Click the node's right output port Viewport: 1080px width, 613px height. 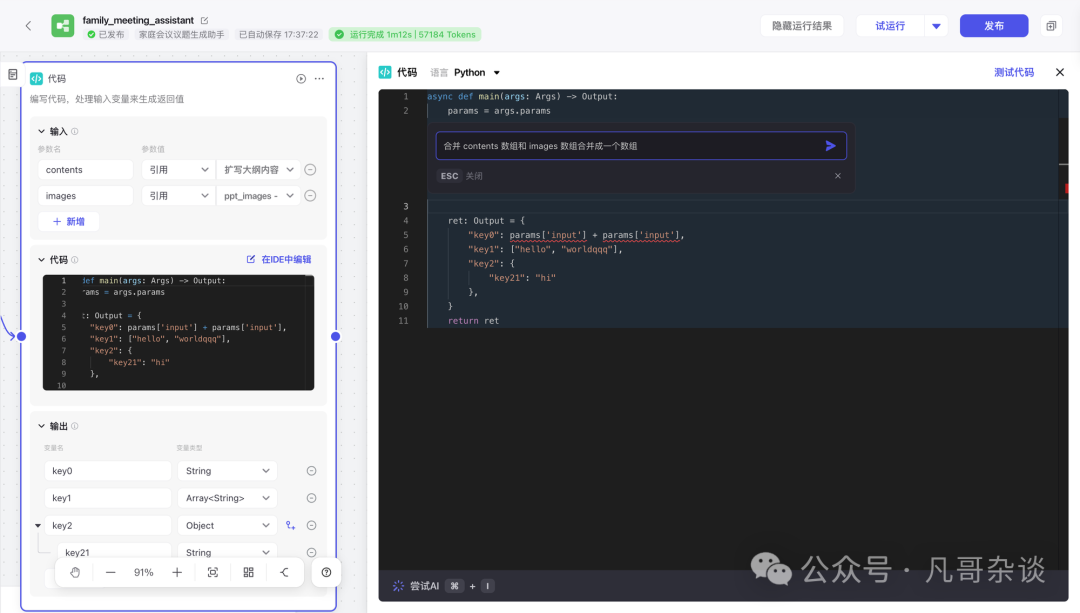(x=335, y=337)
